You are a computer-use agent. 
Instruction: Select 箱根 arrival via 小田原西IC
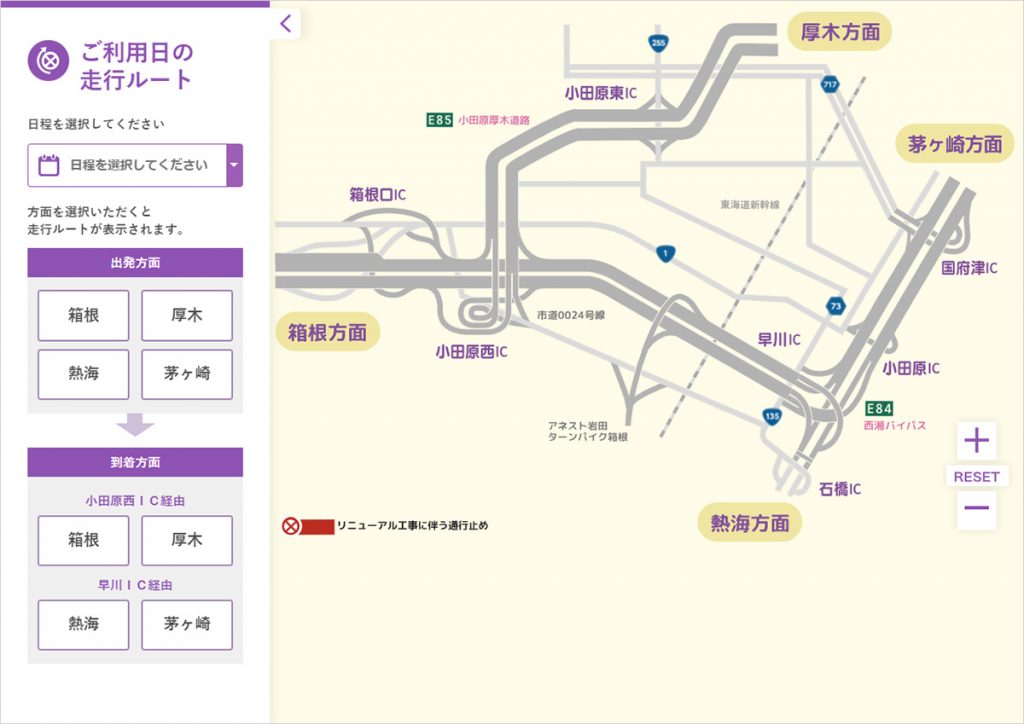tap(83, 540)
